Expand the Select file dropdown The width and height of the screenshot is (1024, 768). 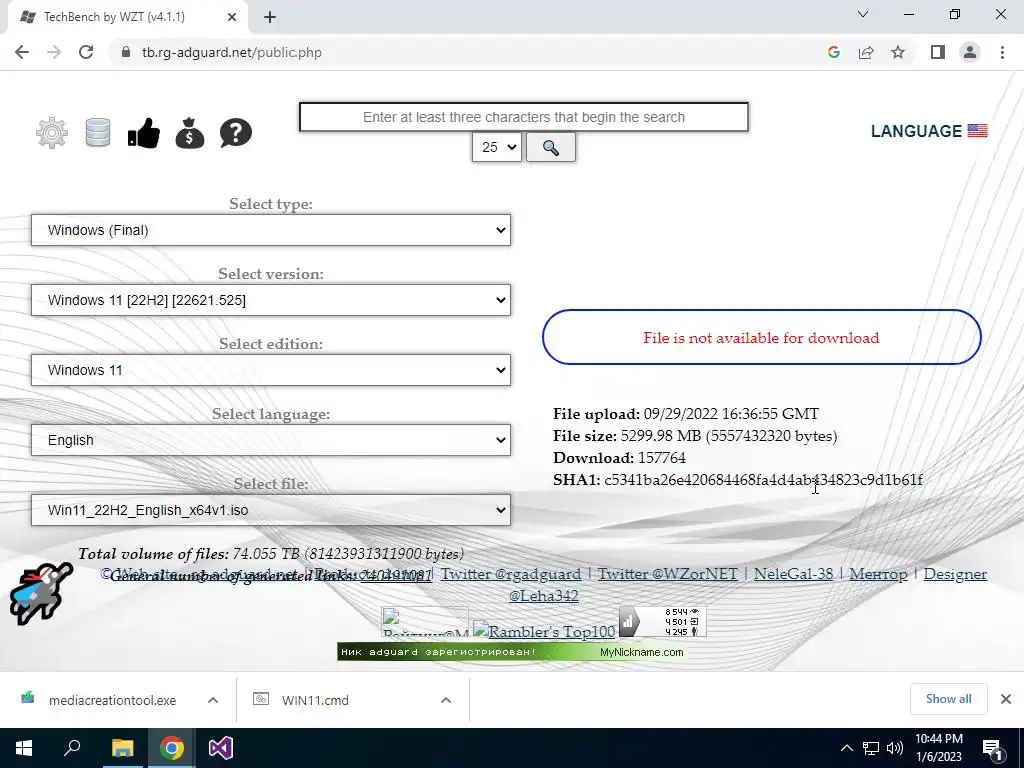click(x=271, y=510)
